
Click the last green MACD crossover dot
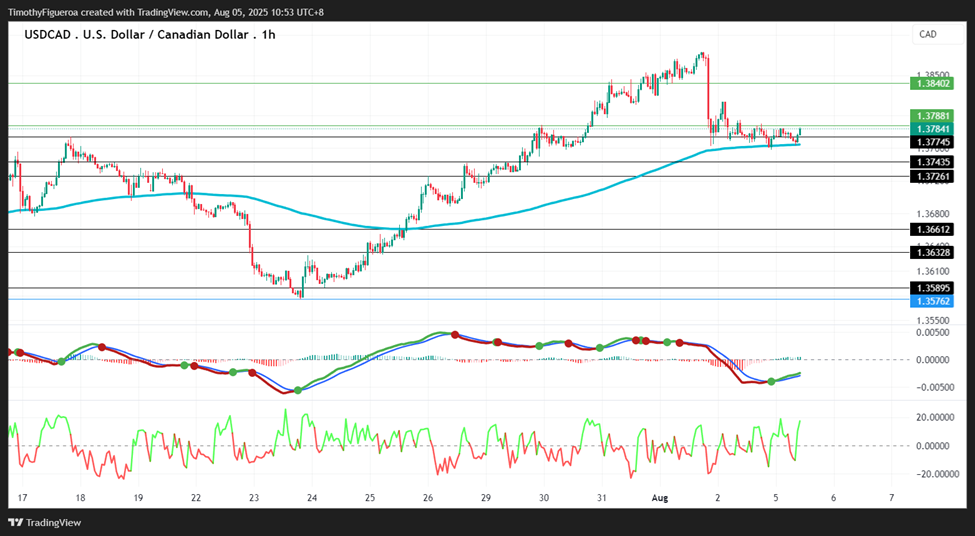772,381
